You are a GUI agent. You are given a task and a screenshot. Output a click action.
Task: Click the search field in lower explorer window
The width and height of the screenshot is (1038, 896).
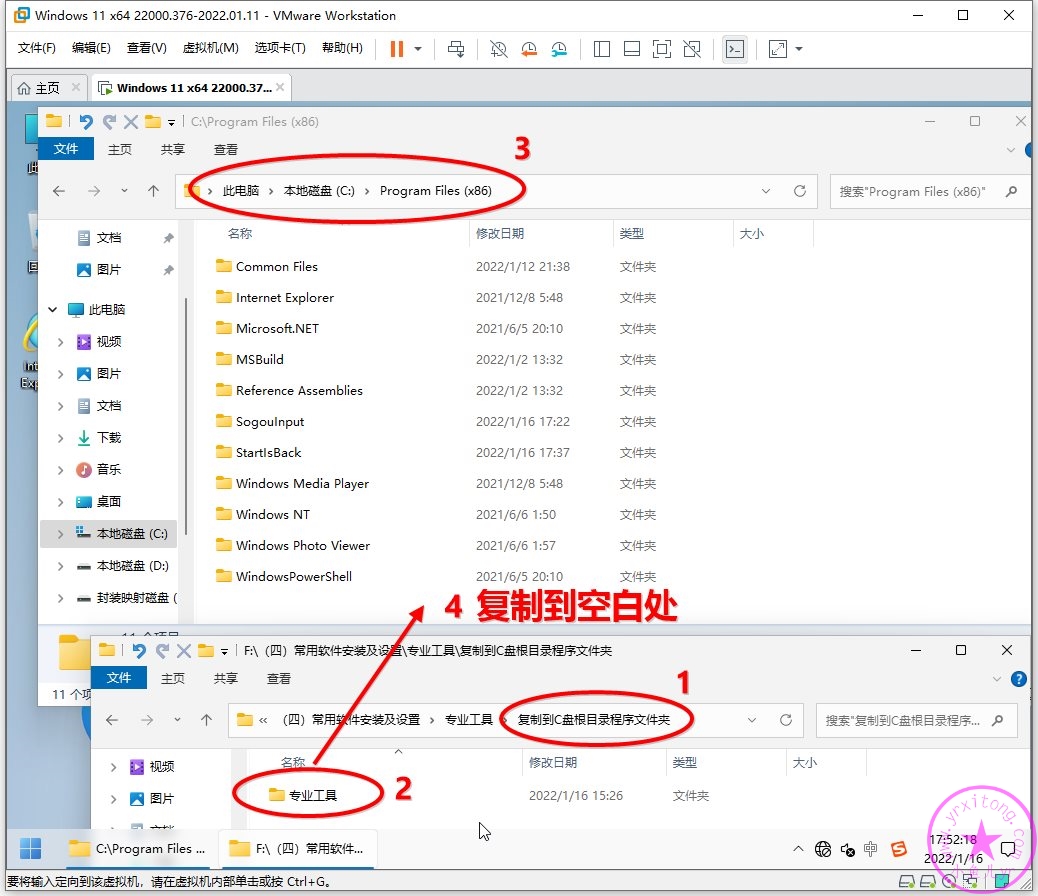(x=916, y=720)
